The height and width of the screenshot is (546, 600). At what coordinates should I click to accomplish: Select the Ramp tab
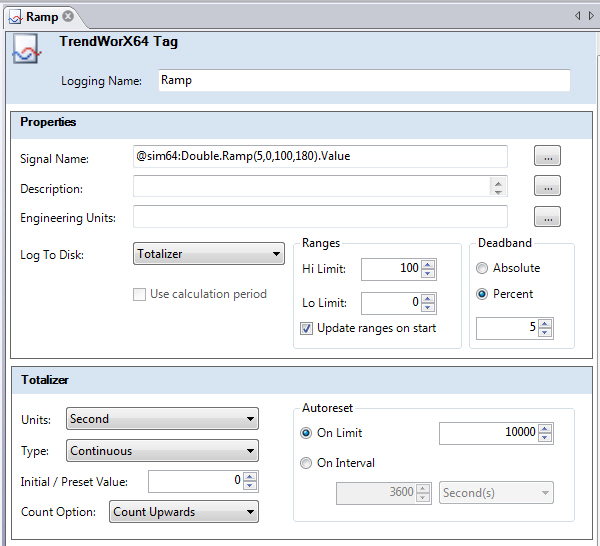click(x=42, y=17)
